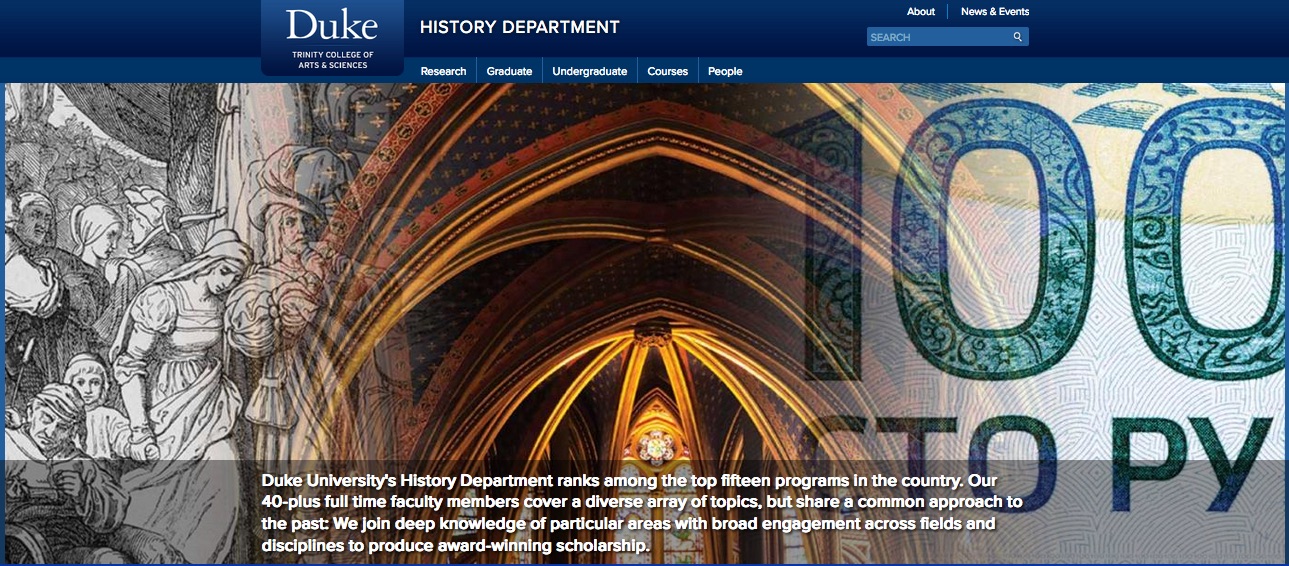Image resolution: width=1289 pixels, height=566 pixels.
Task: Click the department description paragraph overlay
Action: pyautogui.click(x=640, y=512)
